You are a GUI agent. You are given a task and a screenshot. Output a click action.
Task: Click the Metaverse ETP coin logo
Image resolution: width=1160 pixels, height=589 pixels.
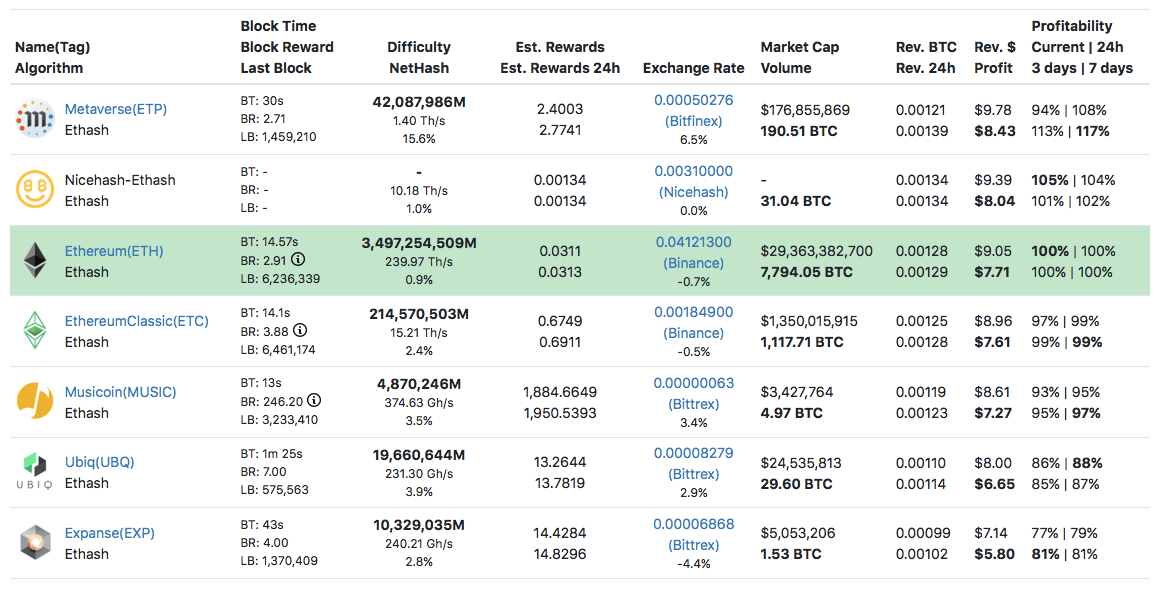(x=35, y=120)
